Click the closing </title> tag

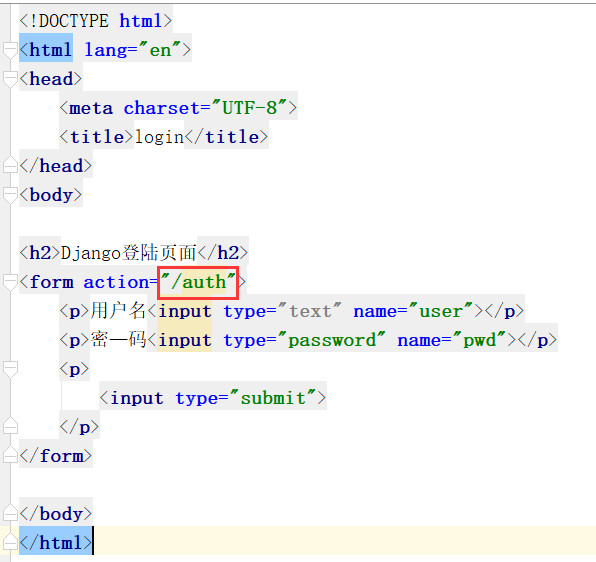coord(227,137)
